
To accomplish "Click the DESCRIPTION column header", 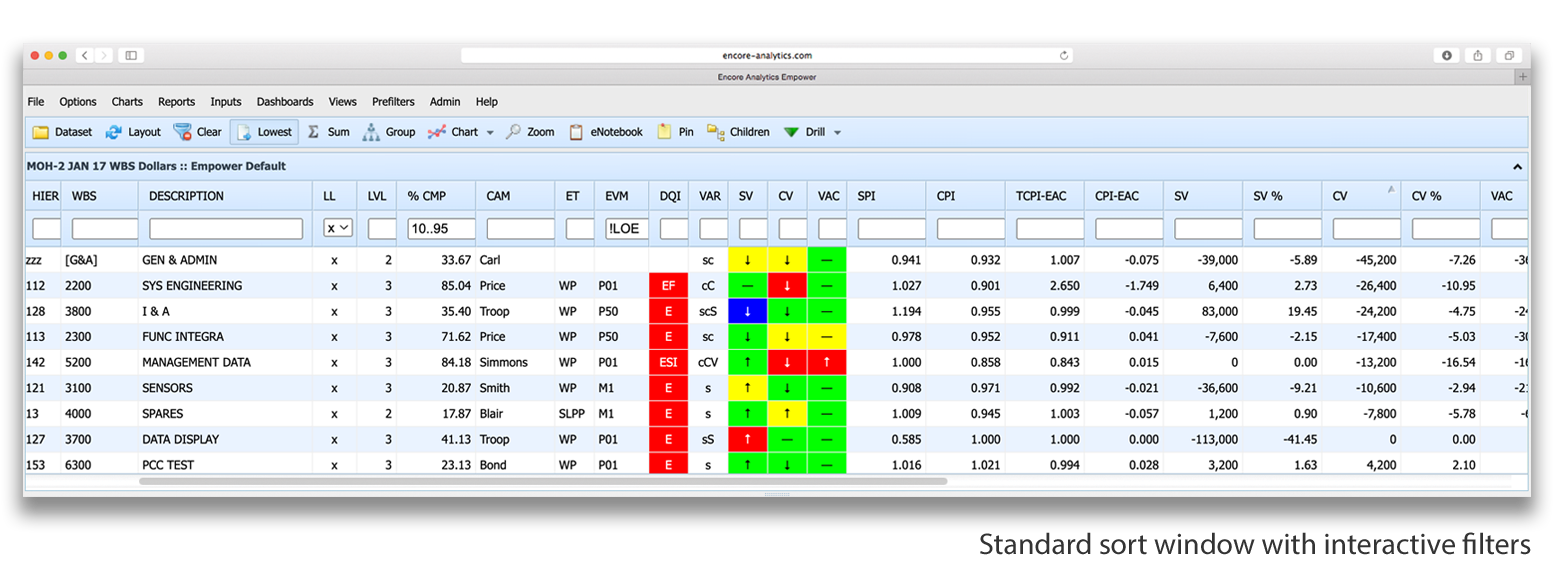I will [186, 196].
